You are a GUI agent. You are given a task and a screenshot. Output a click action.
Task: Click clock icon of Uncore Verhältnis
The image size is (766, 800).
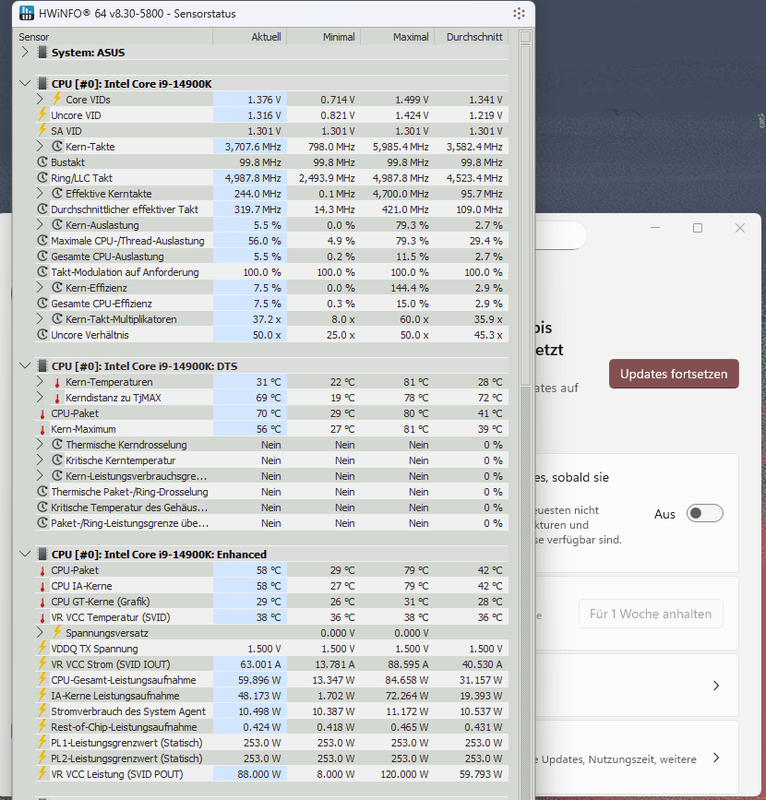[43, 335]
